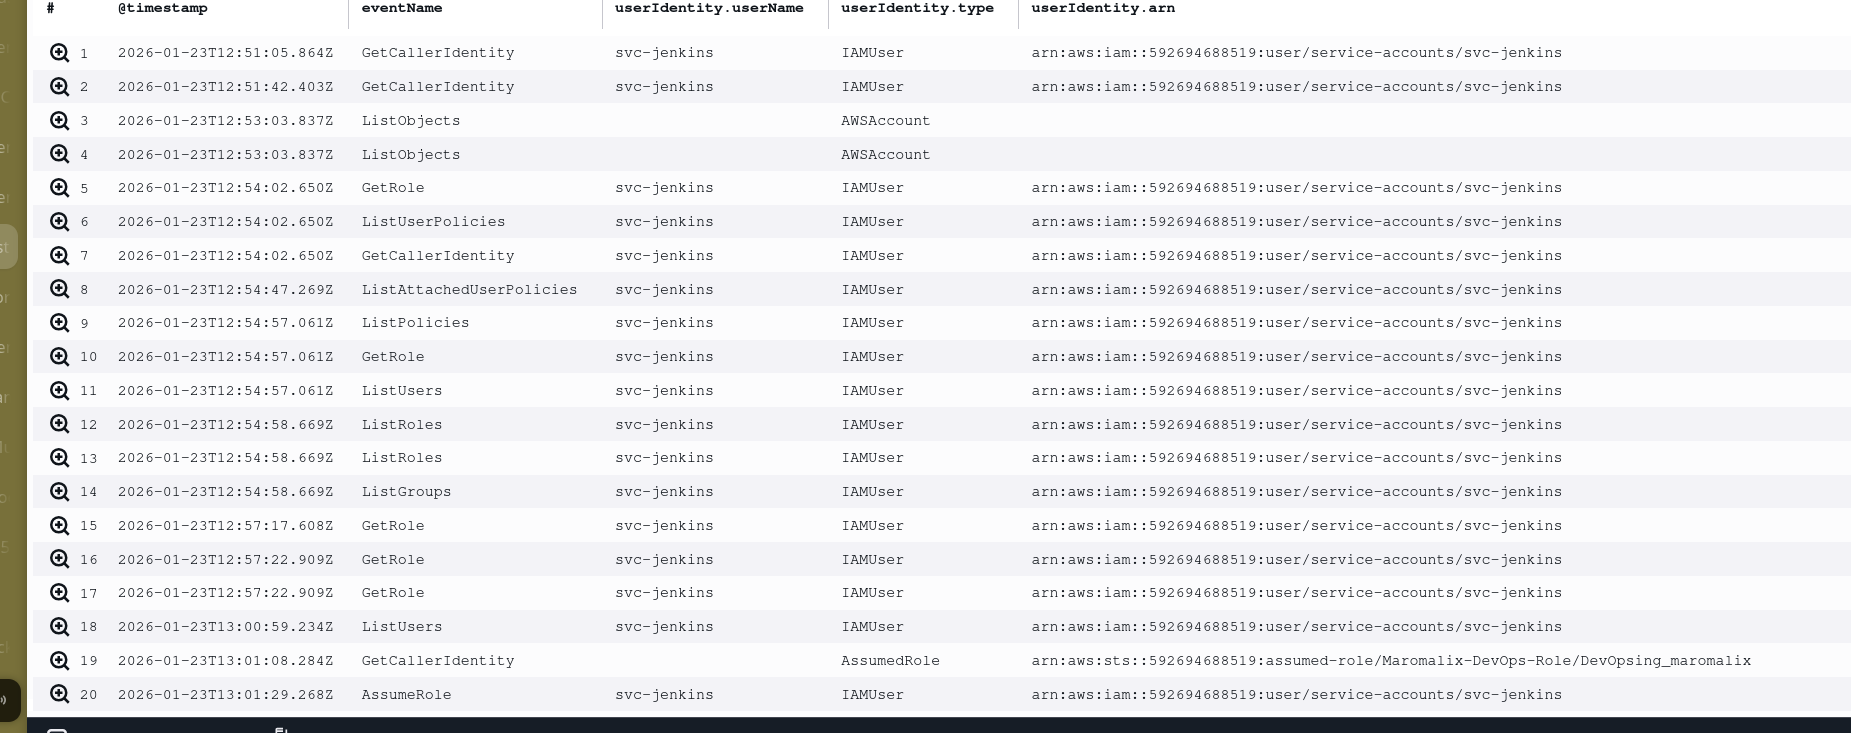Click ListAttachedUserPolicies event in row 8
The image size is (1851, 733).
[x=469, y=290]
